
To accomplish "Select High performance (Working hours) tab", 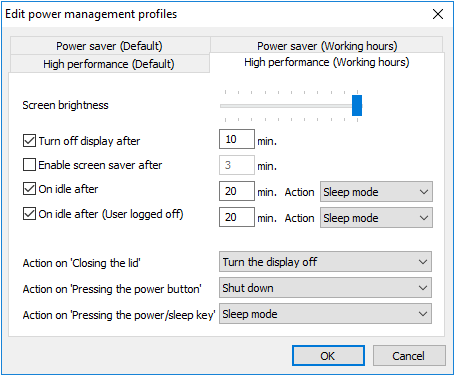I will coord(327,63).
